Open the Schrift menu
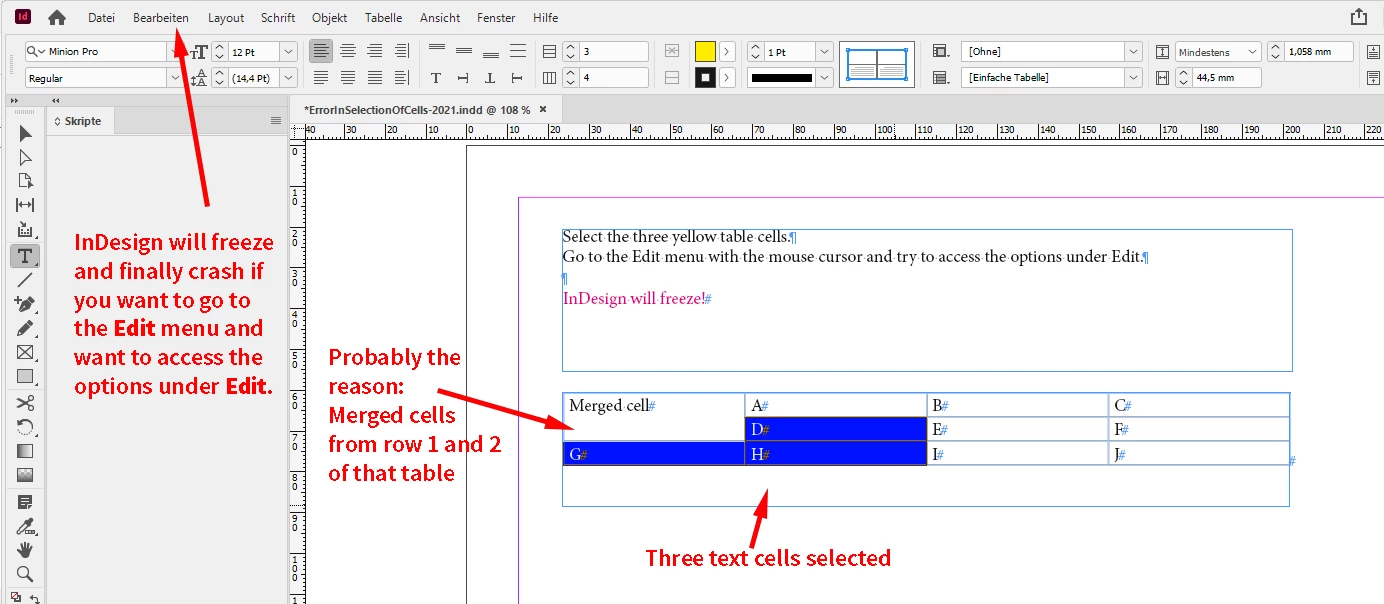 (278, 18)
